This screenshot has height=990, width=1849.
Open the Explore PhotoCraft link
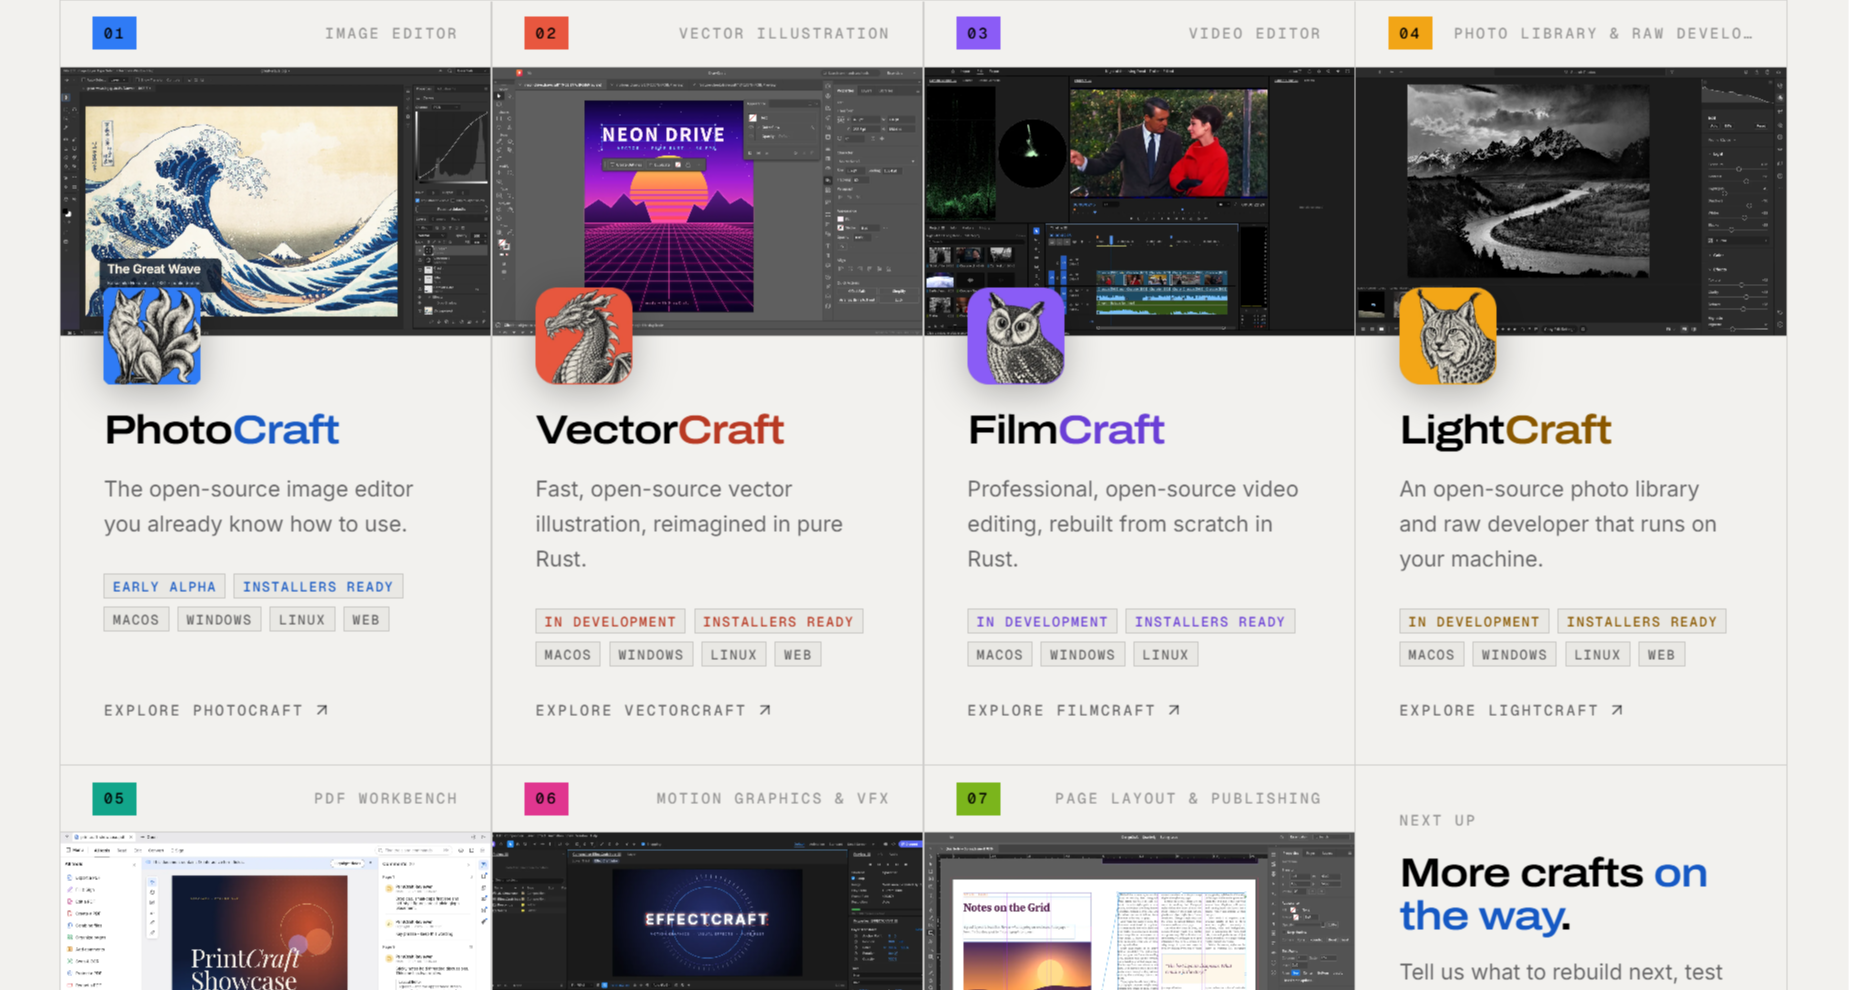coord(216,710)
